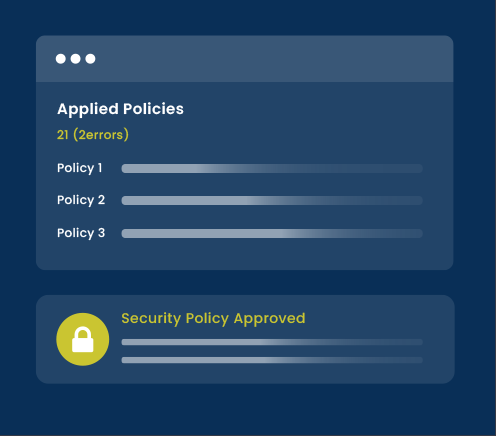Select the Policy 3 label
Image resolution: width=496 pixels, height=436 pixels.
[81, 233]
